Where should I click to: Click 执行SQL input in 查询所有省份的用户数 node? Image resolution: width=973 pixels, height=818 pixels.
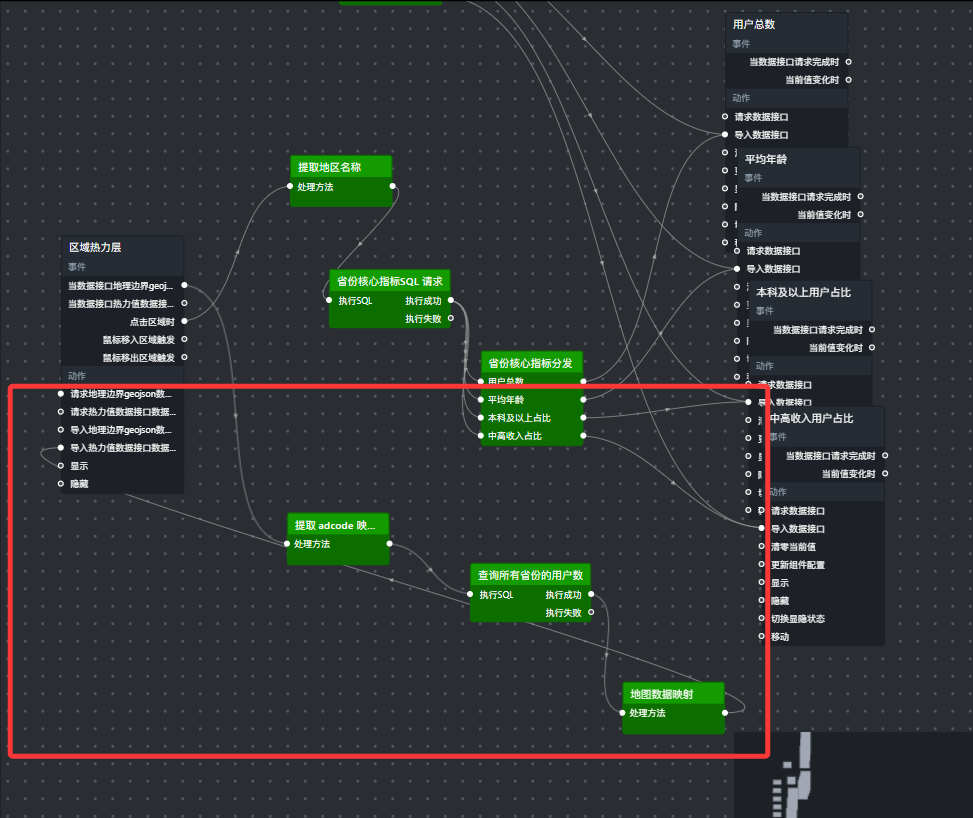tap(496, 595)
